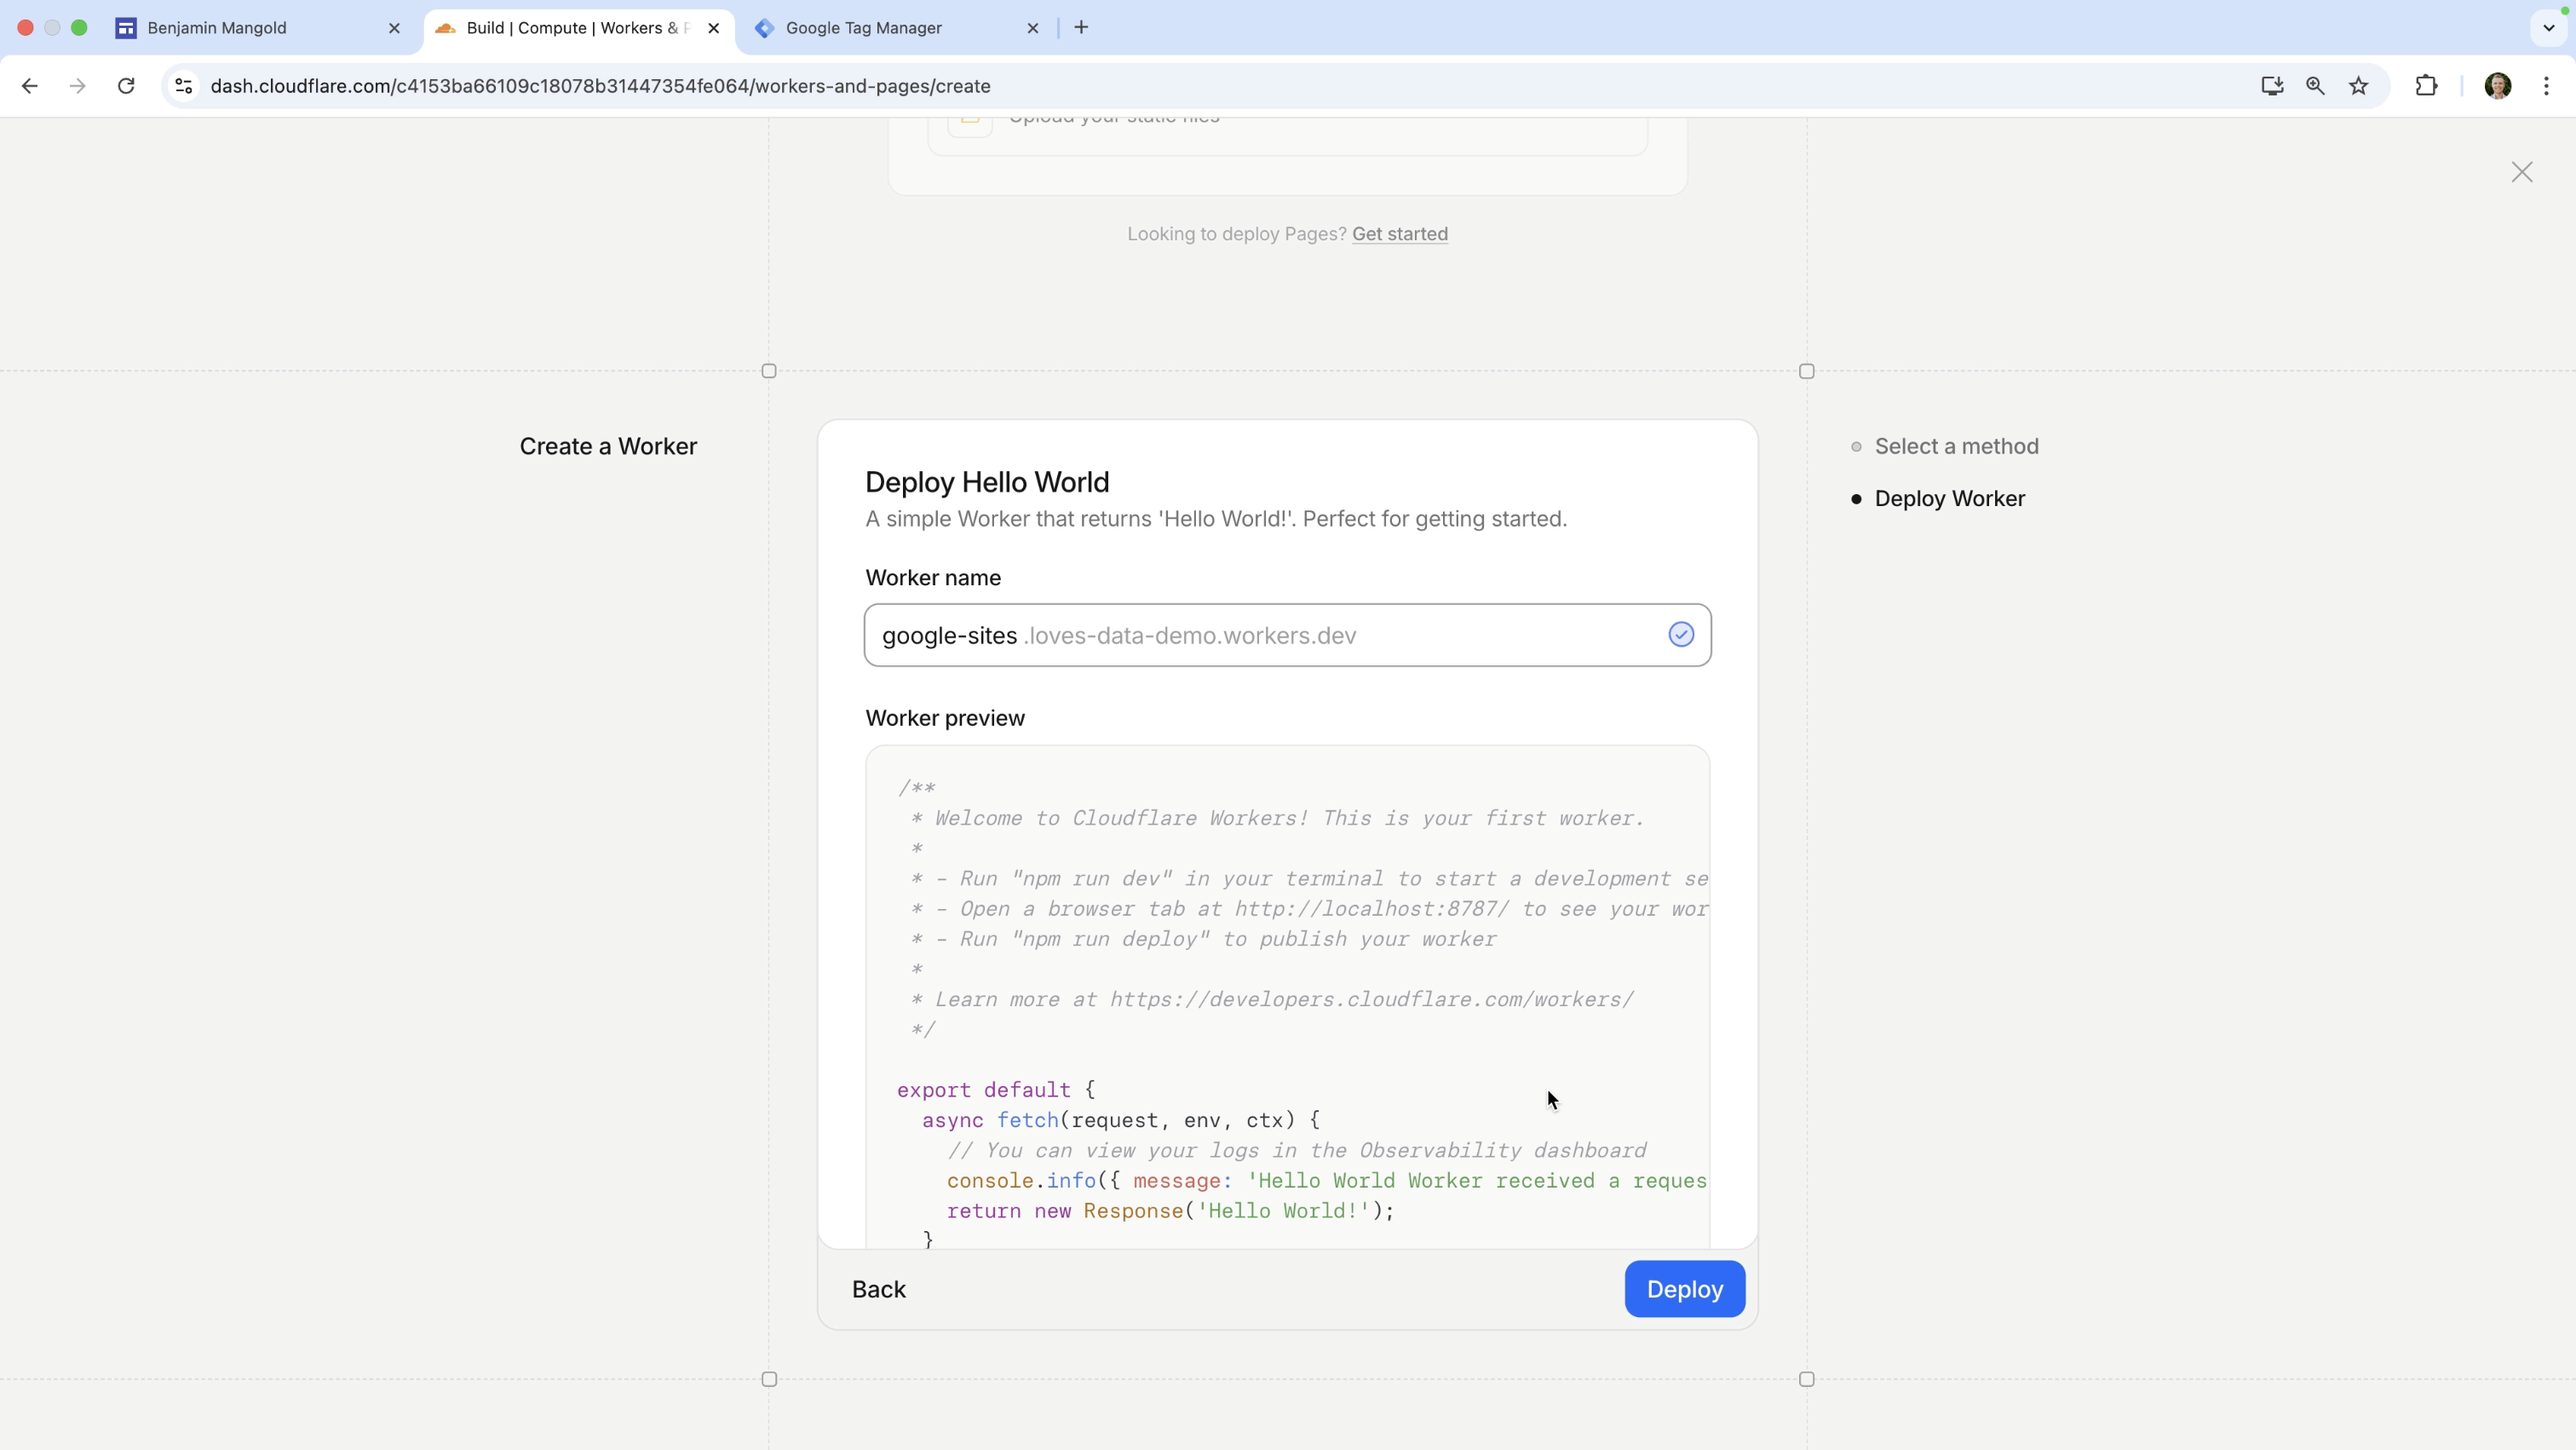The height and width of the screenshot is (1450, 2576).
Task: Click the install app icon in address bar
Action: click(2272, 86)
